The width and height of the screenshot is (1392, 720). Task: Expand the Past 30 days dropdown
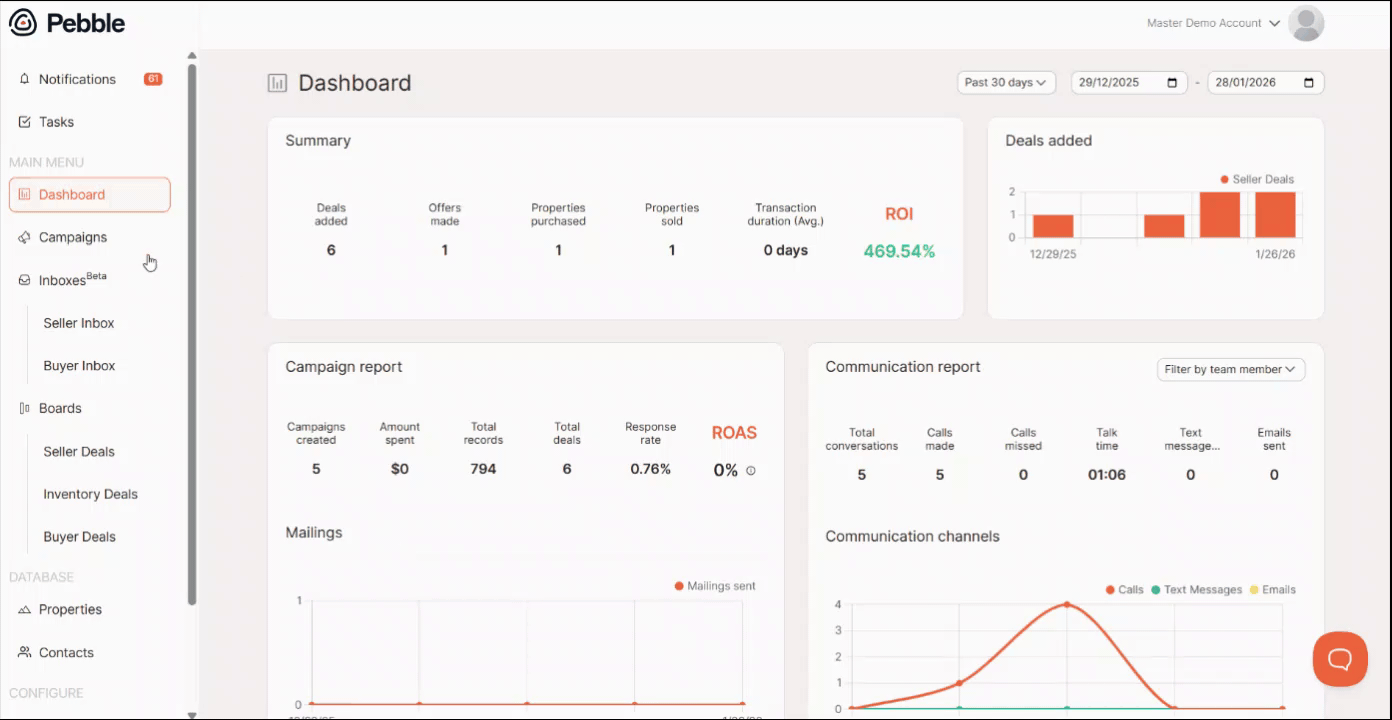tap(1006, 82)
